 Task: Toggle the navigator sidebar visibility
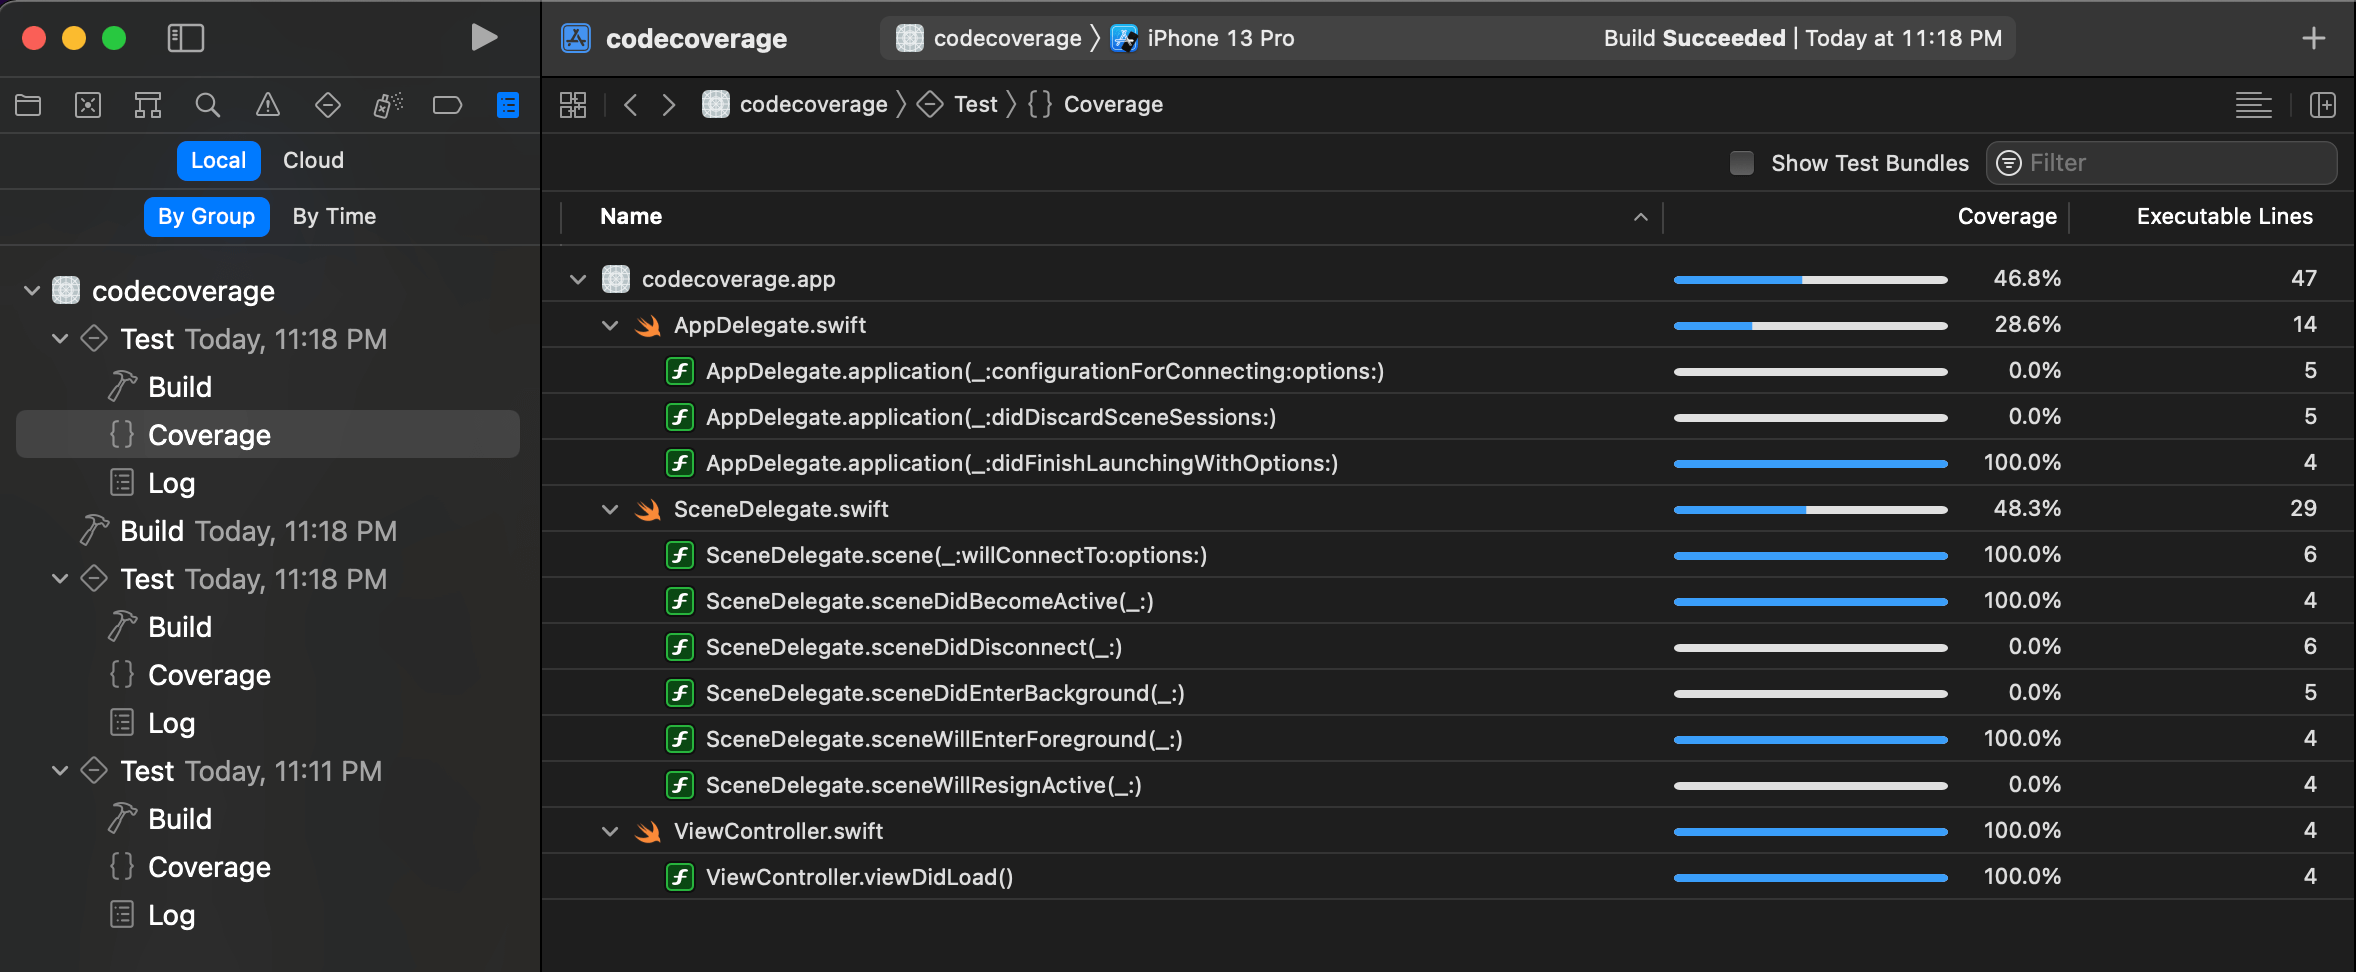pos(185,38)
